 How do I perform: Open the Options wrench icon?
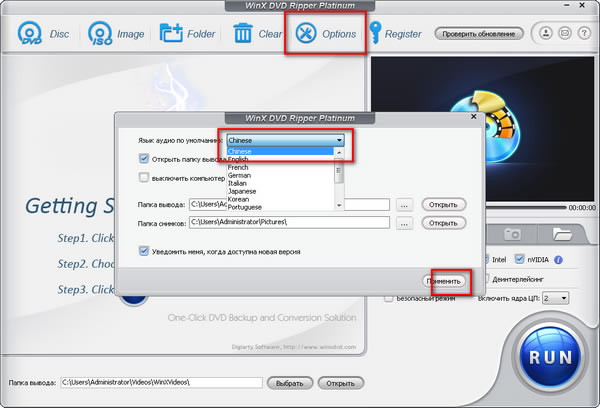coord(306,33)
